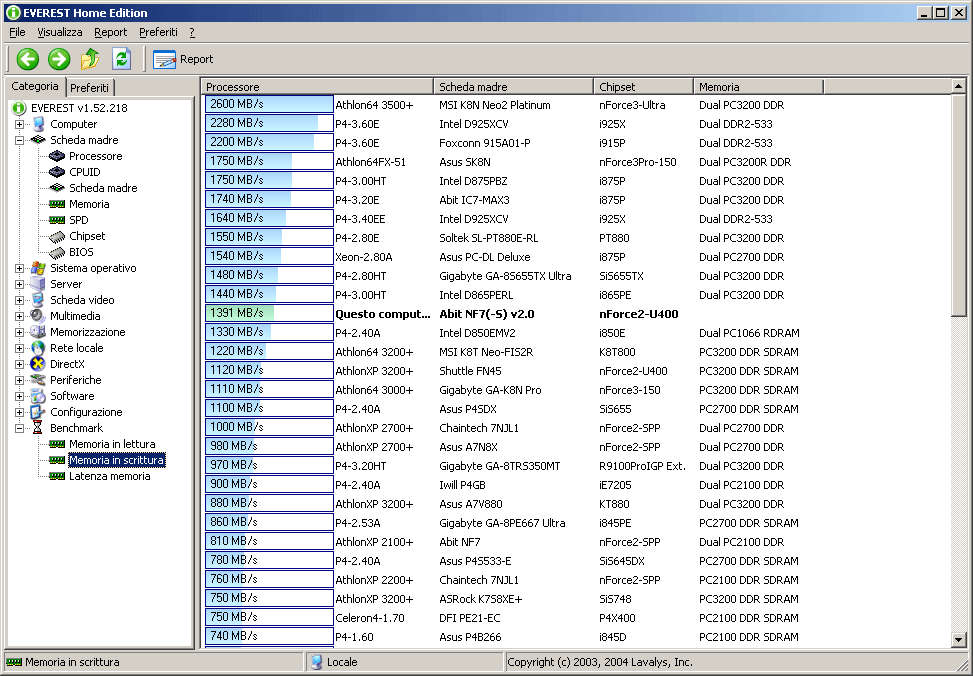Click the green 1391 MB/s bar
This screenshot has width=973, height=676.
tap(269, 313)
